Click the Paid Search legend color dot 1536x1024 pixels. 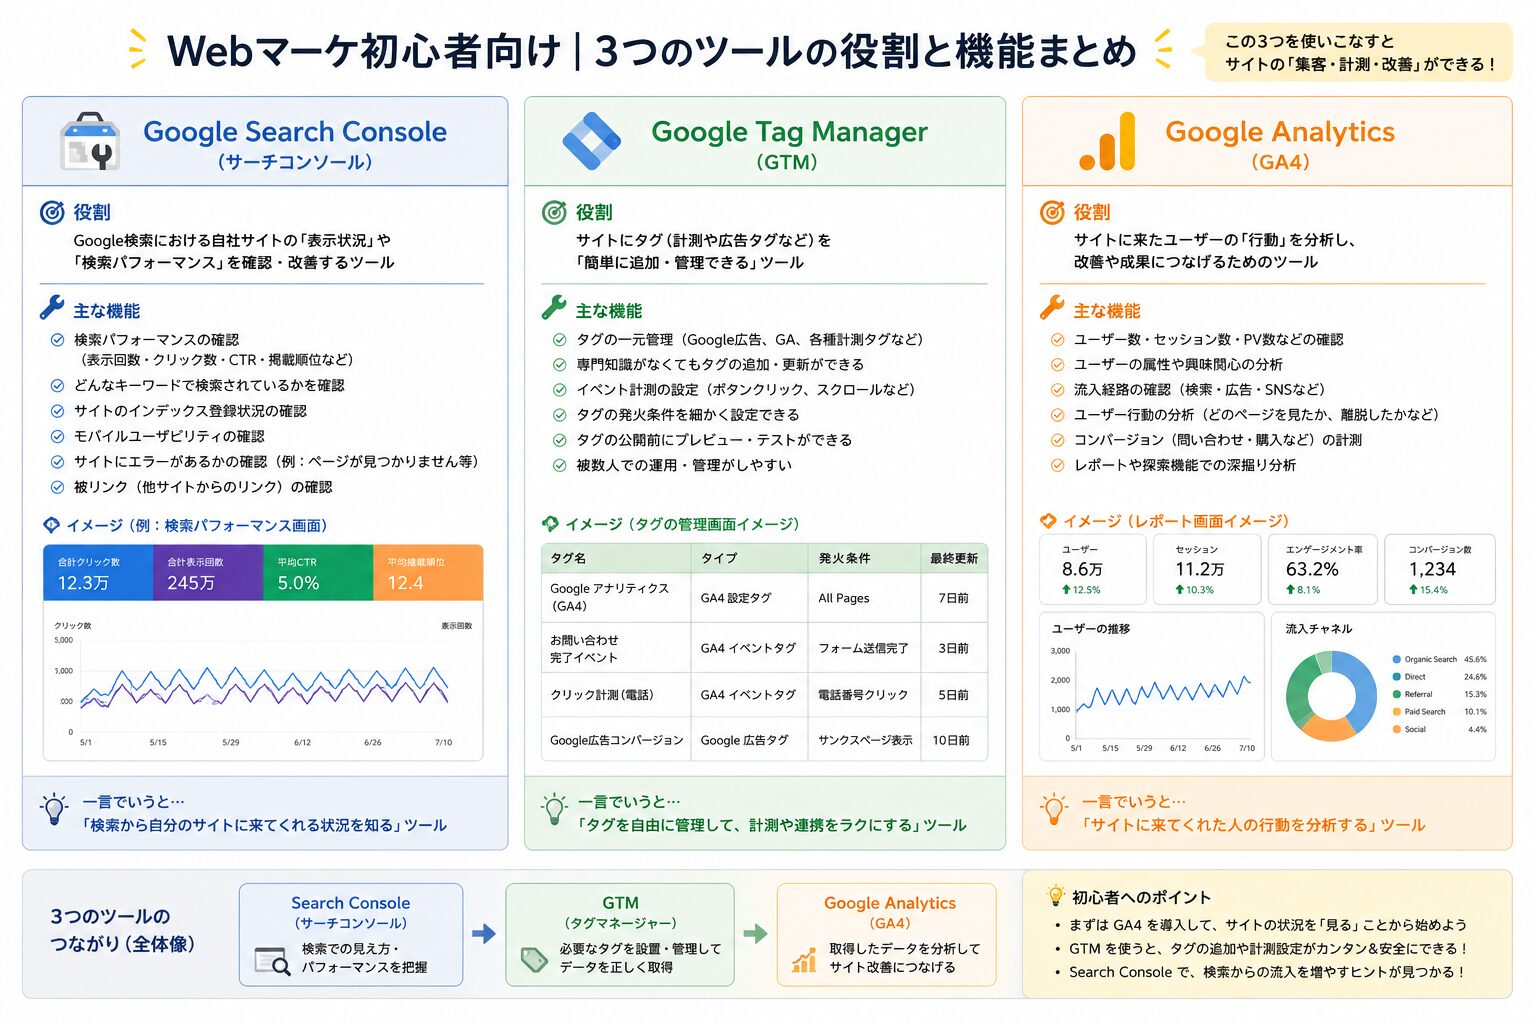click(1396, 712)
